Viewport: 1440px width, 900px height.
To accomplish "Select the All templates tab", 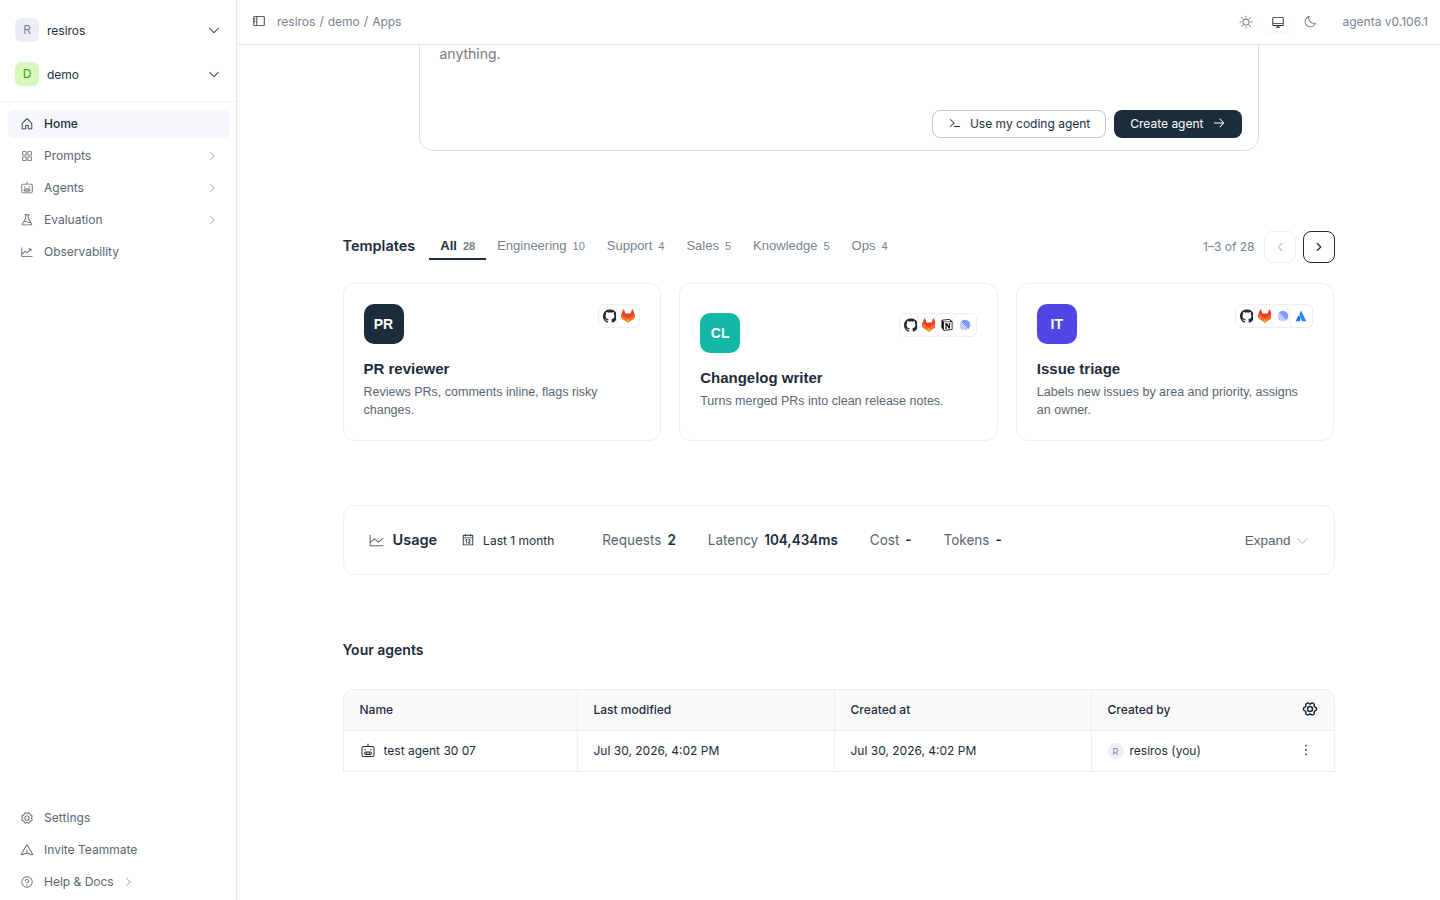I will tap(457, 246).
